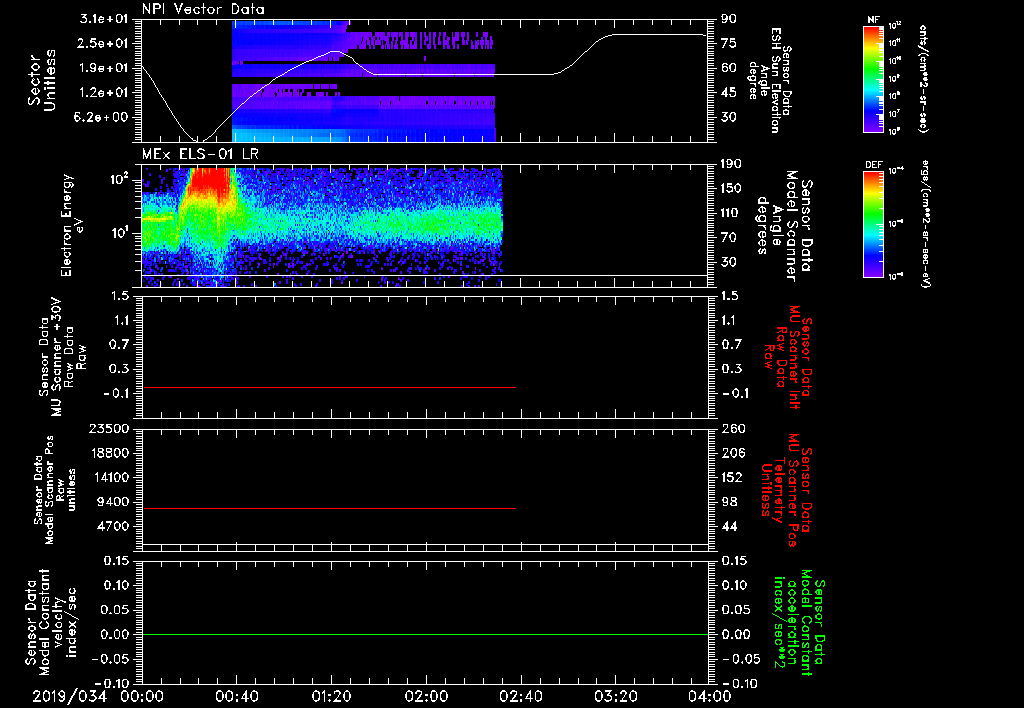
Task: Select the 'Model Scanner Pos Raw' axis label
Action: [x=56, y=490]
